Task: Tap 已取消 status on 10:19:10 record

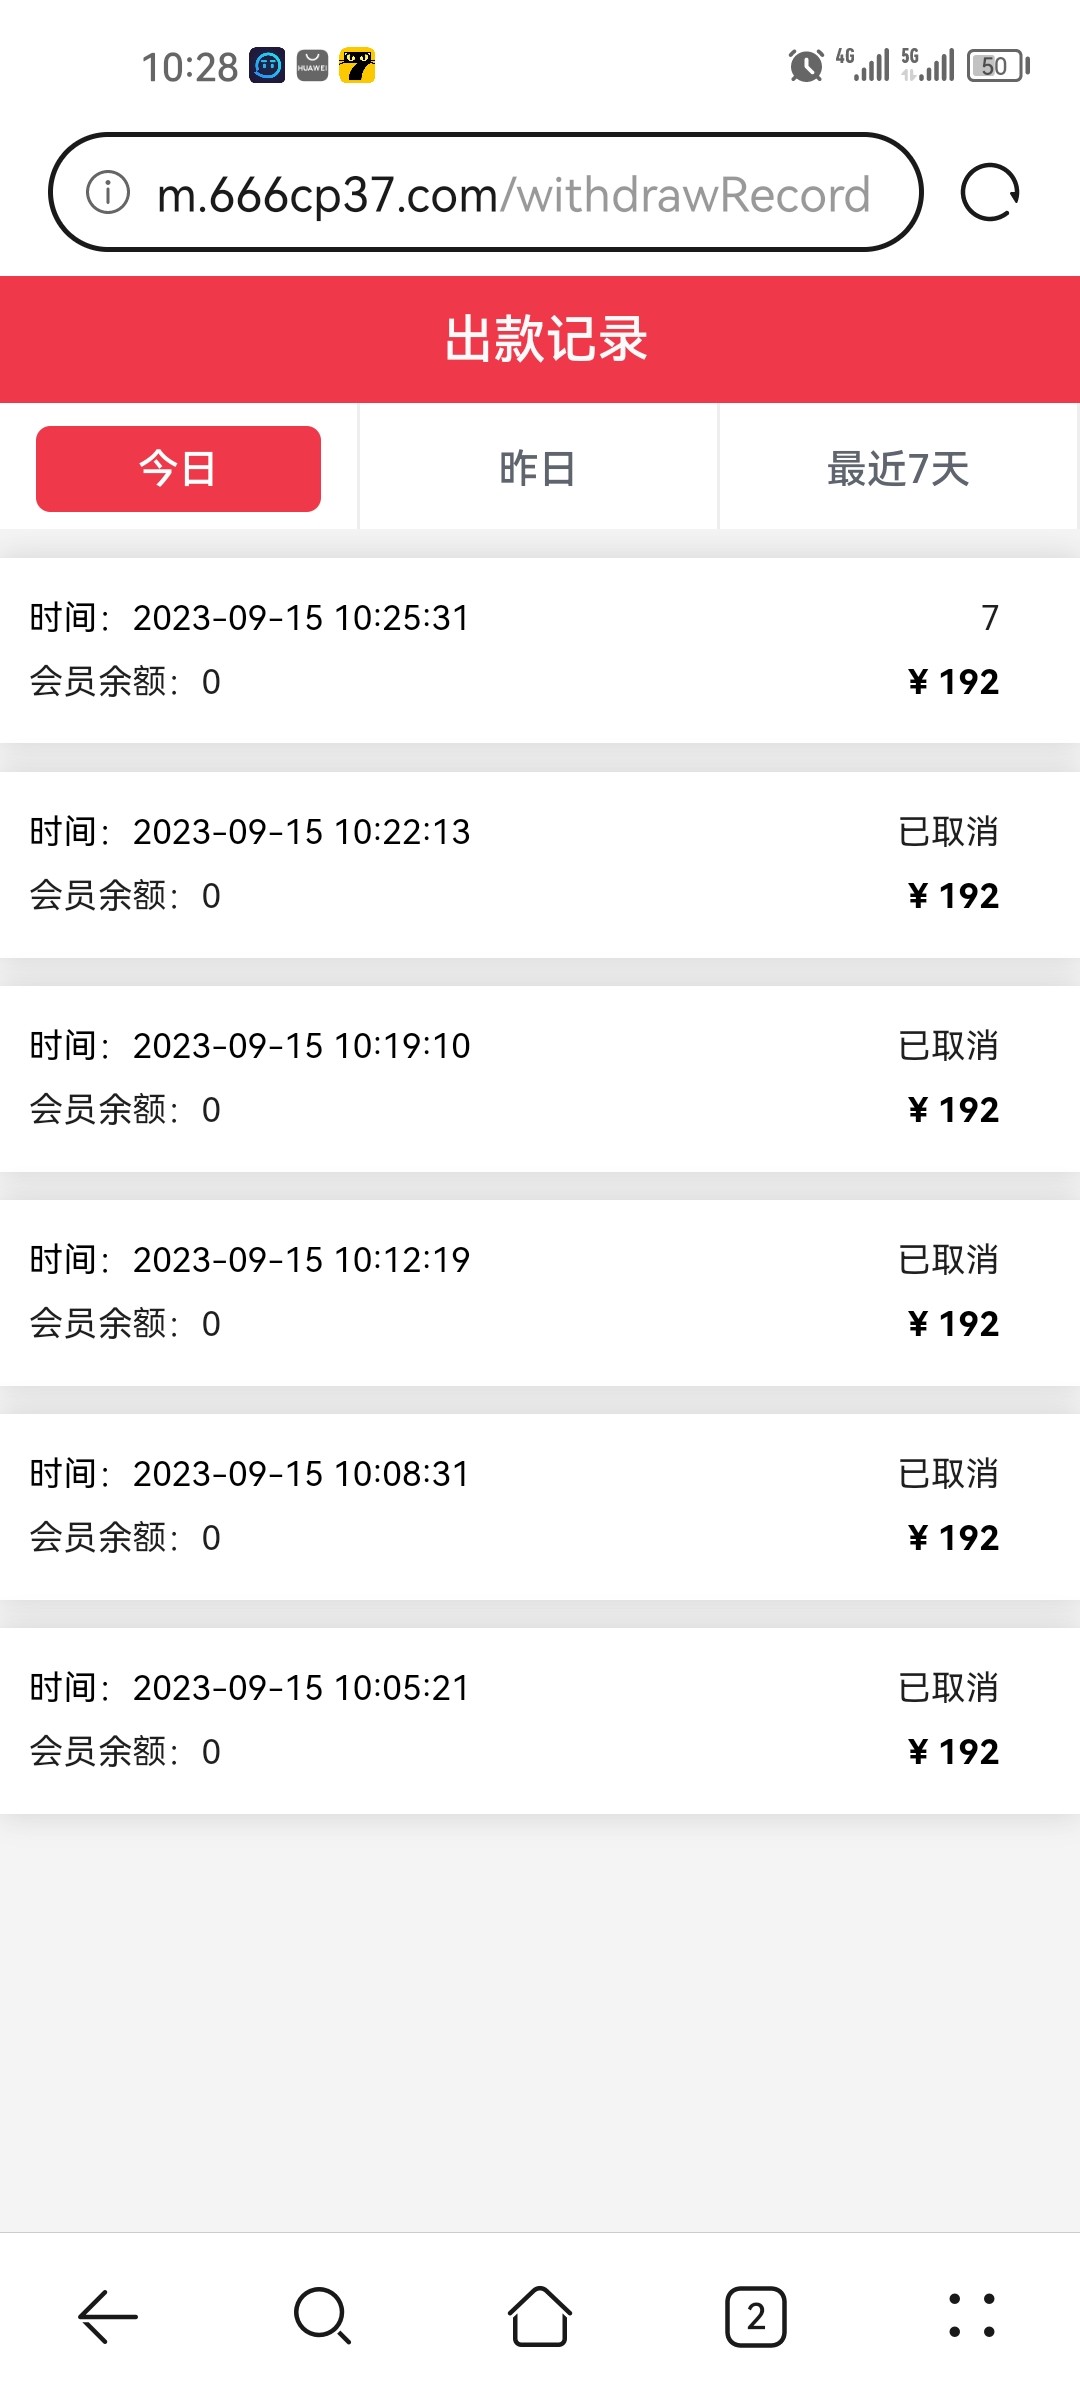Action: (x=948, y=1046)
